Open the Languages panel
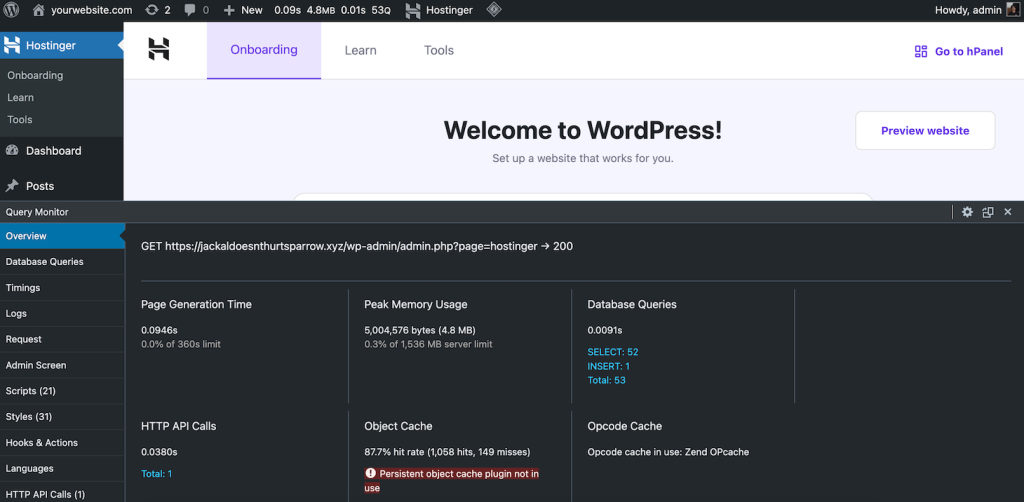1024x502 pixels. click(62, 468)
